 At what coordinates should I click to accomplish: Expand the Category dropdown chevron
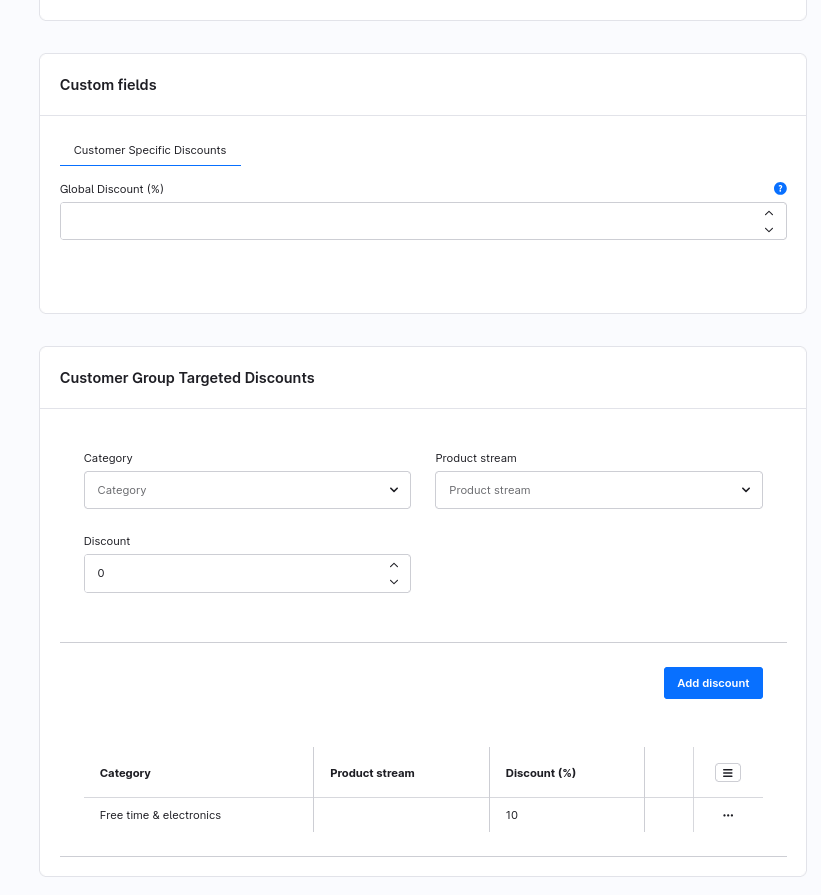(x=393, y=490)
